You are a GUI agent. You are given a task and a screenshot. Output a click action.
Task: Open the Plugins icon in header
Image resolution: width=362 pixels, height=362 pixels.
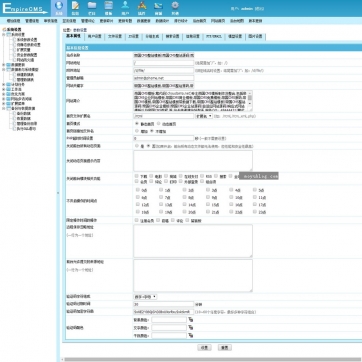[142, 7]
